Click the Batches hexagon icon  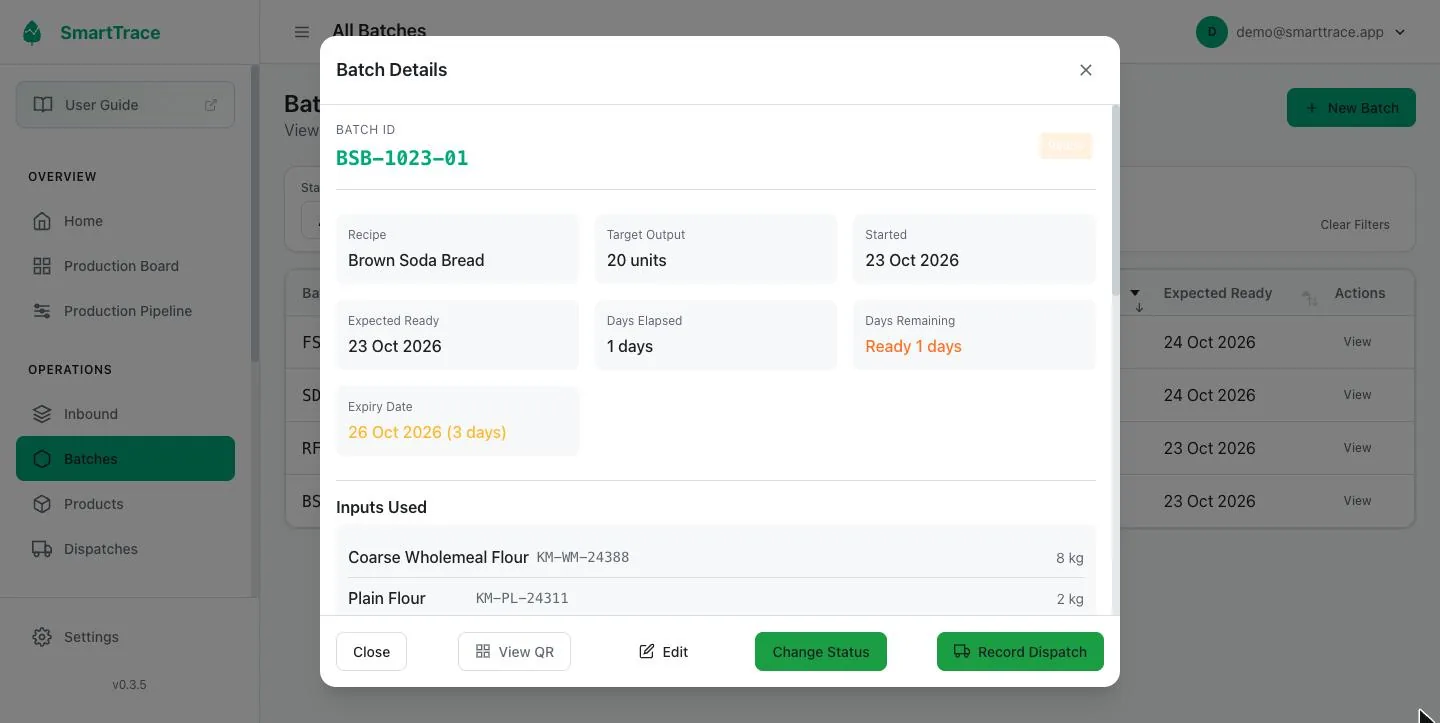point(42,459)
